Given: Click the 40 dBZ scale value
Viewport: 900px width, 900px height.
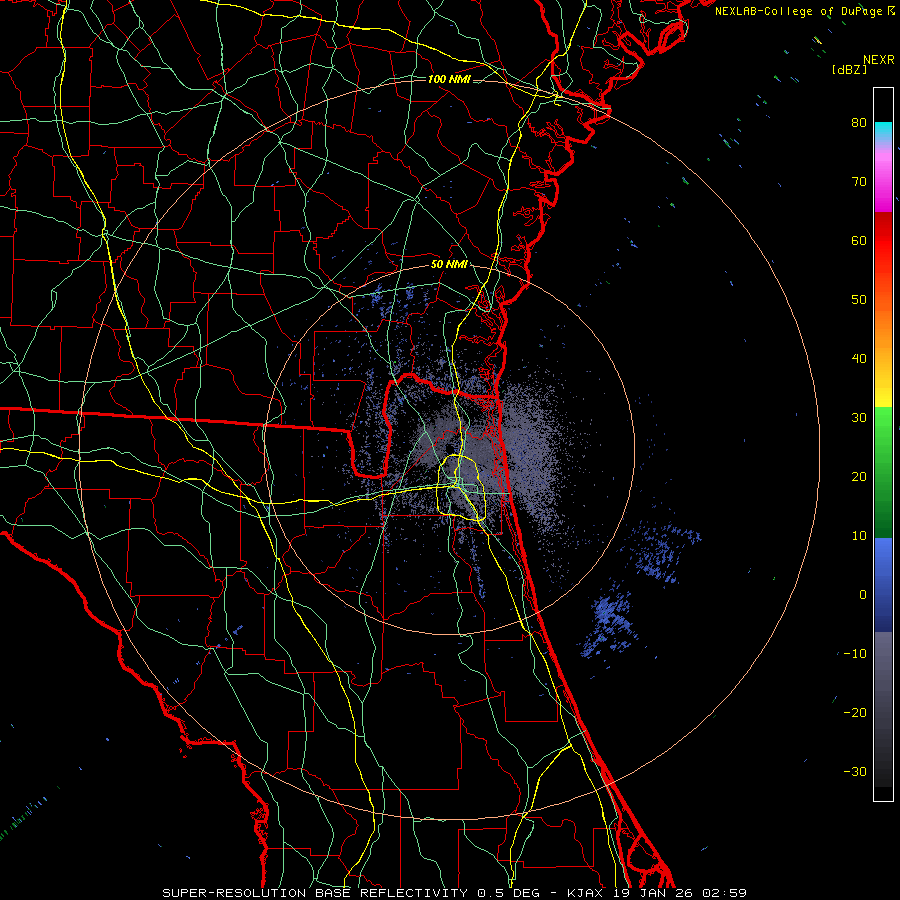Looking at the screenshot, I should [x=859, y=359].
